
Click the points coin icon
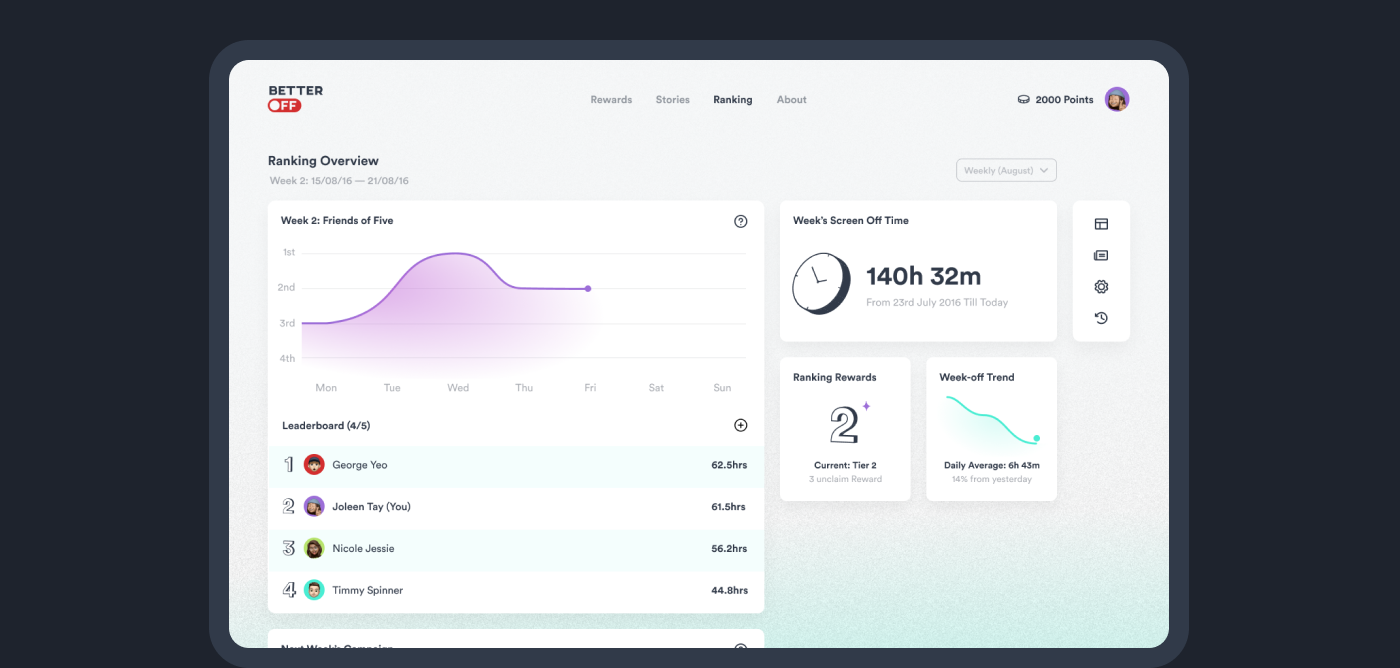pos(1024,100)
